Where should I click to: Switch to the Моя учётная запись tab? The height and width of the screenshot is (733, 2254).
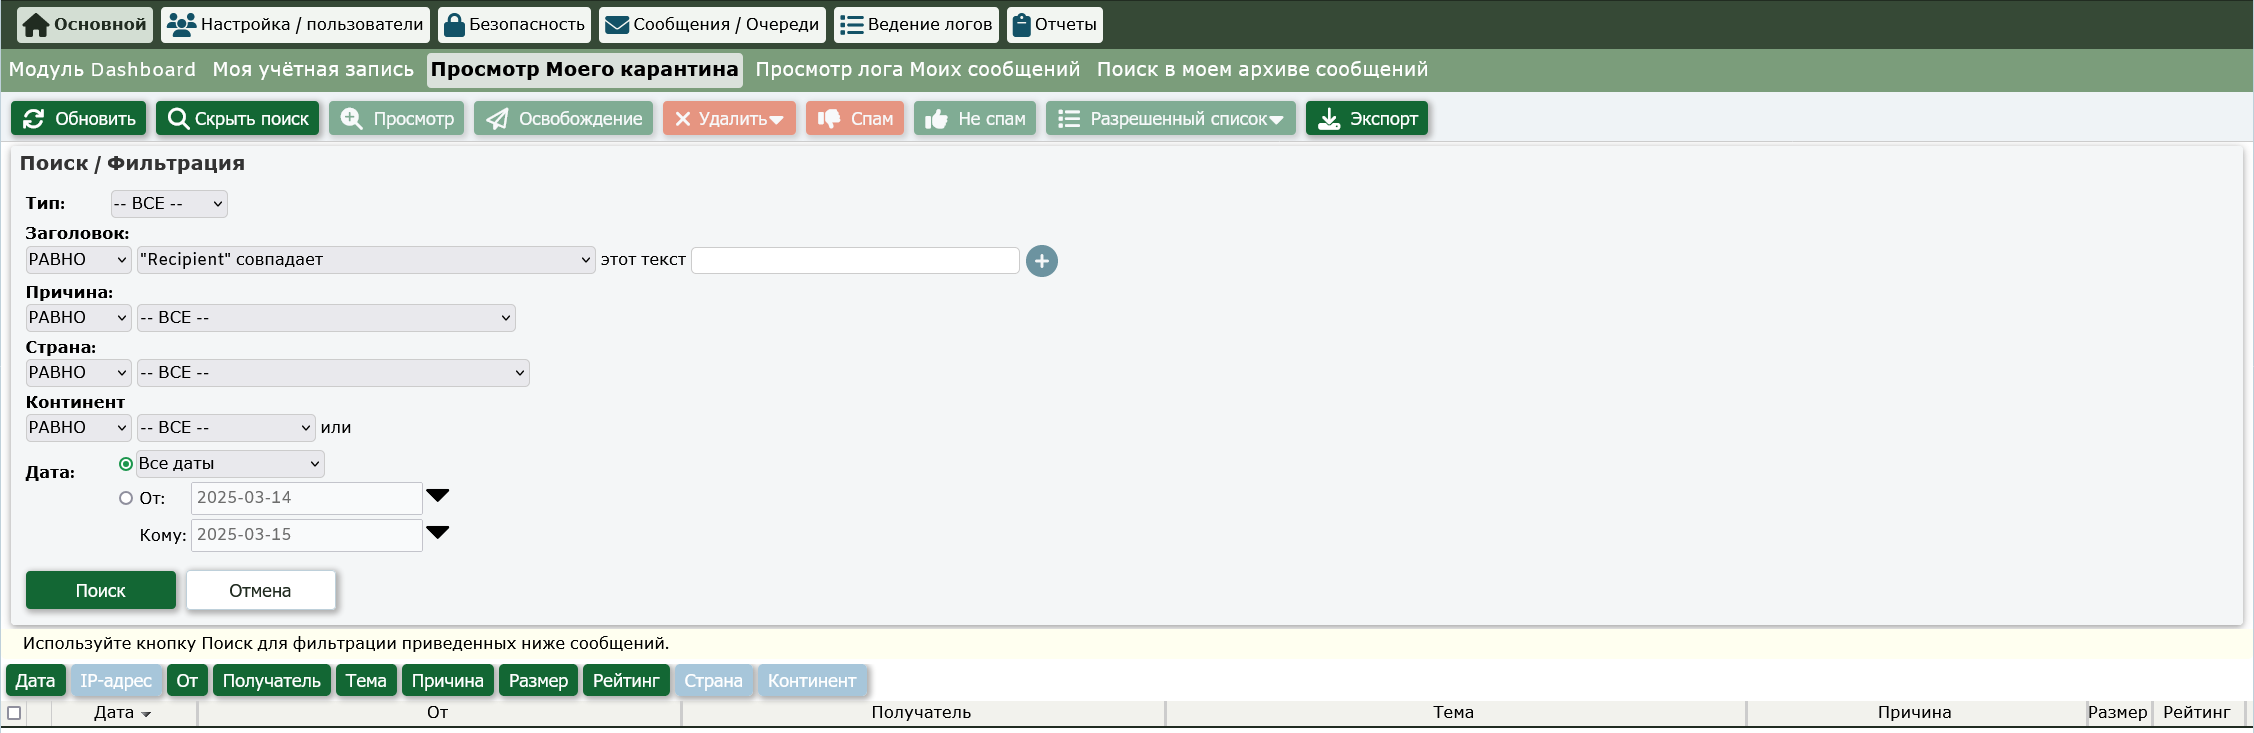[x=312, y=70]
